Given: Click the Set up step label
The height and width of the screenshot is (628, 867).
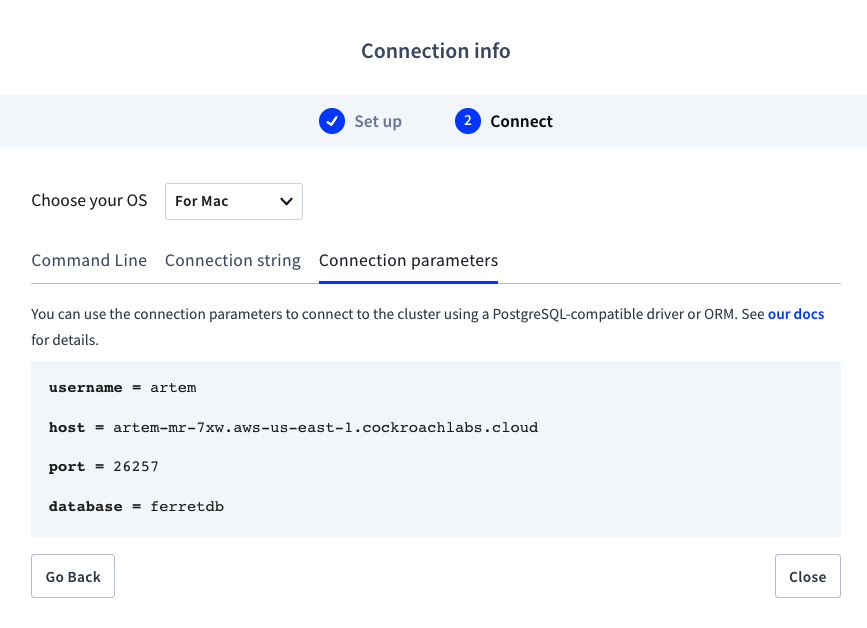Looking at the screenshot, I should tap(378, 121).
